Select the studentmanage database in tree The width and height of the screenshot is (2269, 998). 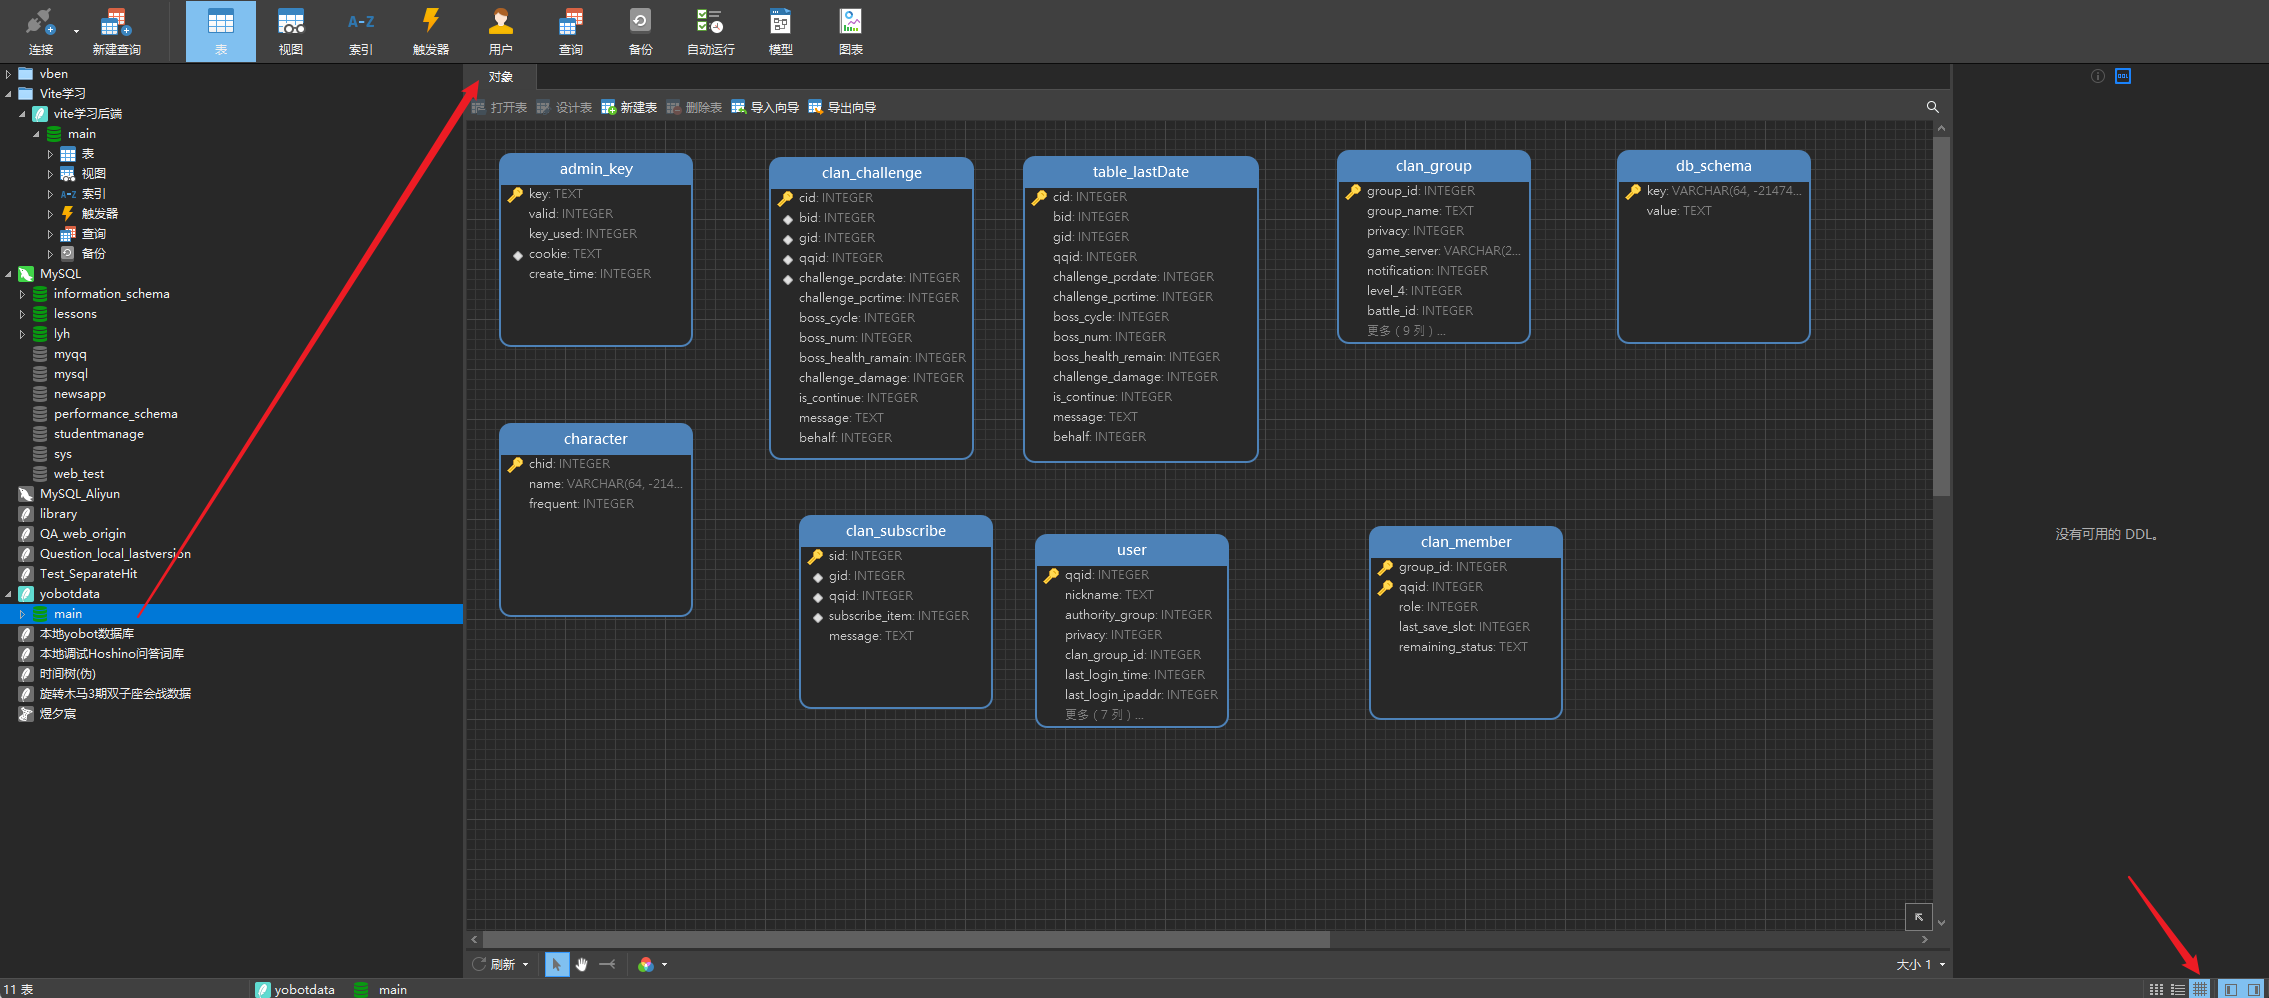99,434
